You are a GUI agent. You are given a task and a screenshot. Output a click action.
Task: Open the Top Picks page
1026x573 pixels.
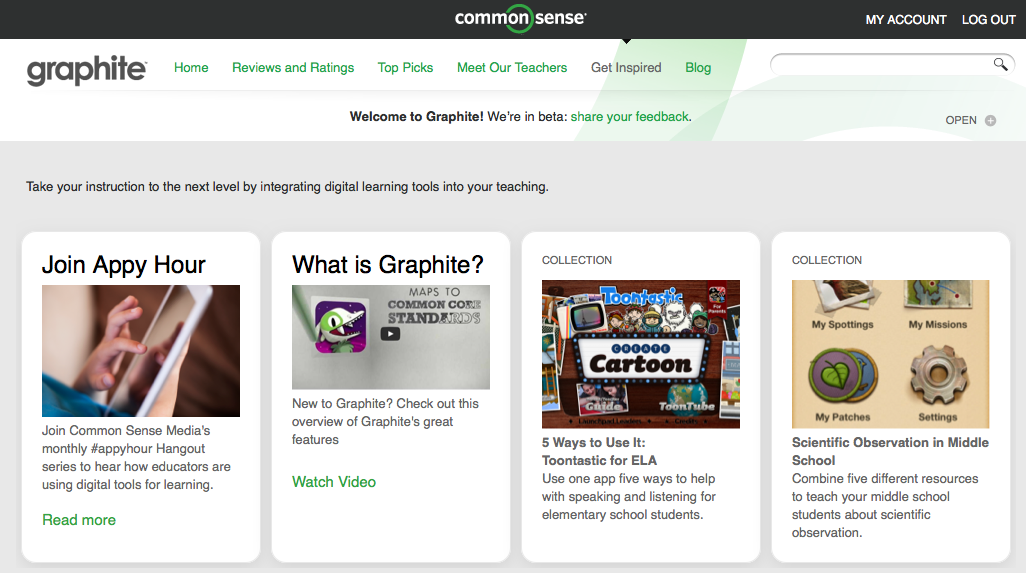405,67
